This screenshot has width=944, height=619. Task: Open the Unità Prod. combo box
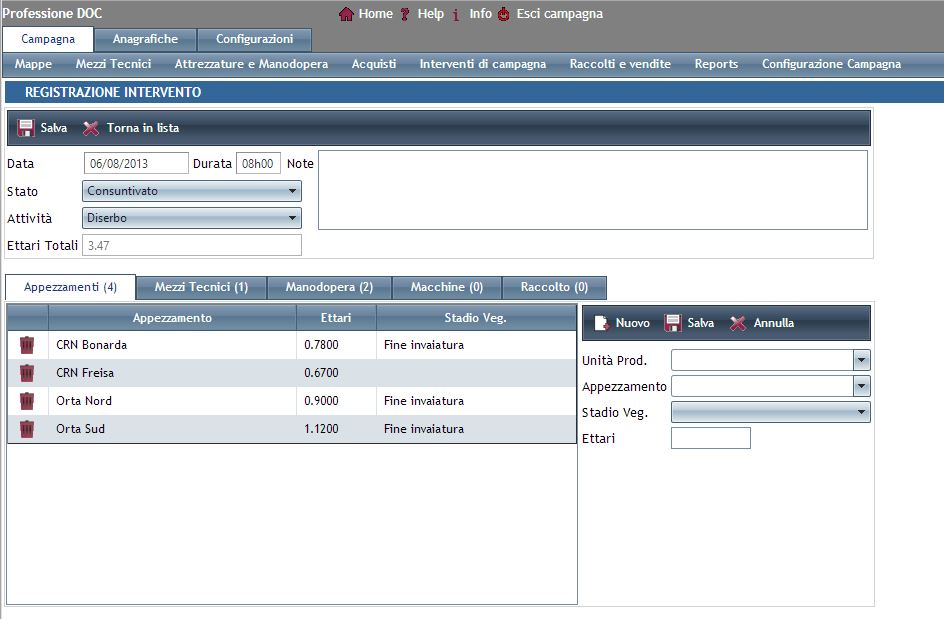(770, 360)
